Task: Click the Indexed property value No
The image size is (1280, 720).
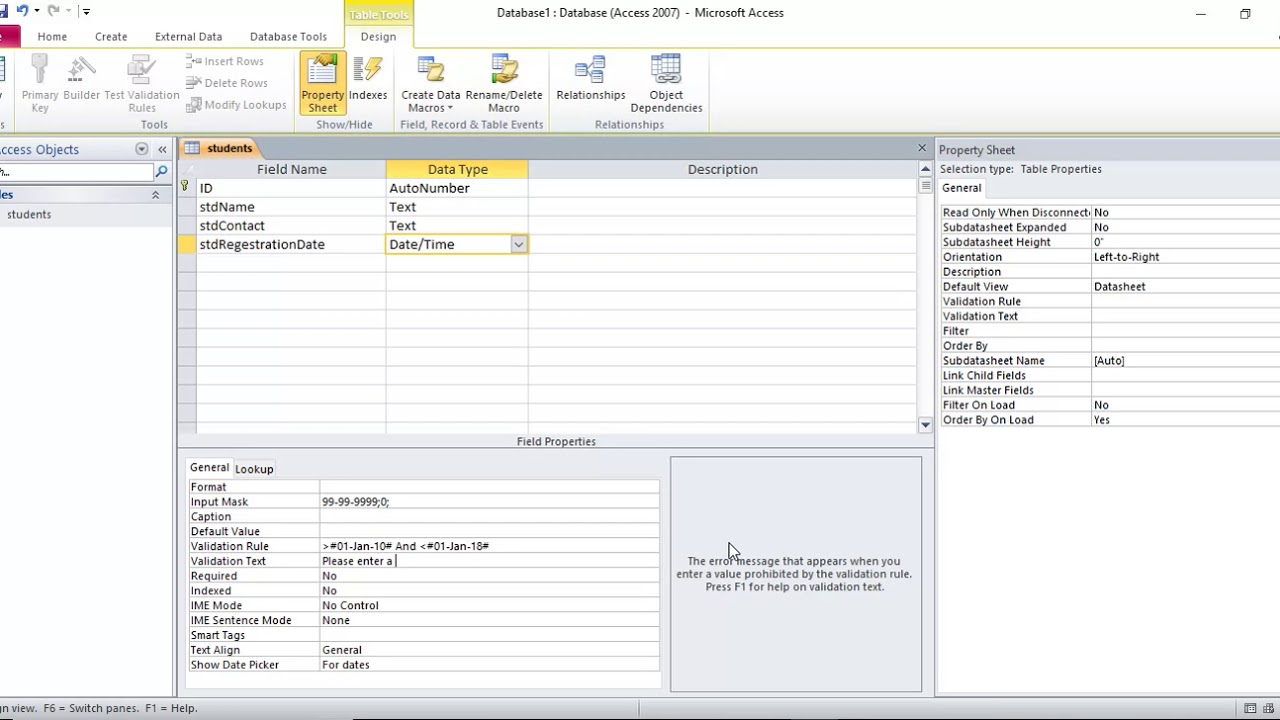Action: [489, 591]
